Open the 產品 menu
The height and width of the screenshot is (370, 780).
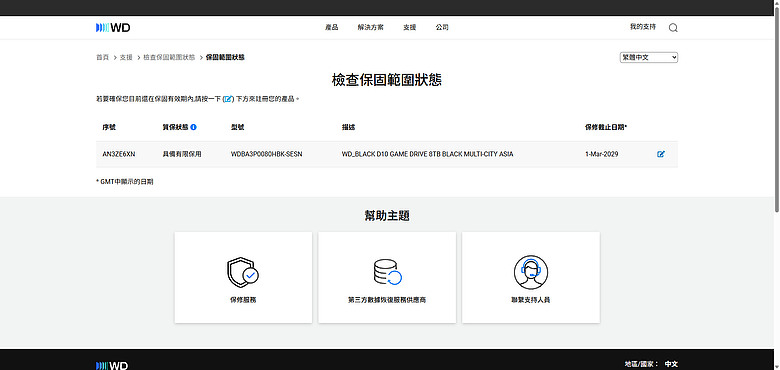[331, 27]
